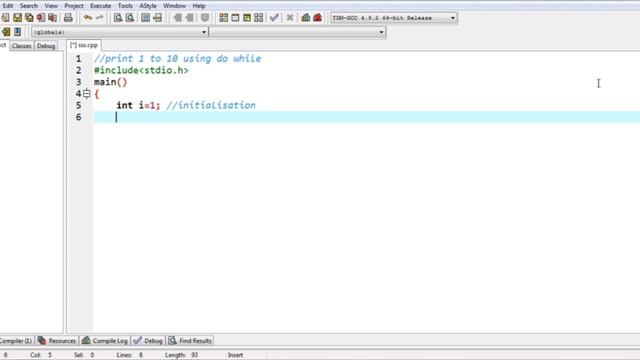Image resolution: width=640 pixels, height=360 pixels.
Task: Click the Print toolbar icon
Action: pyautogui.click(x=68, y=18)
